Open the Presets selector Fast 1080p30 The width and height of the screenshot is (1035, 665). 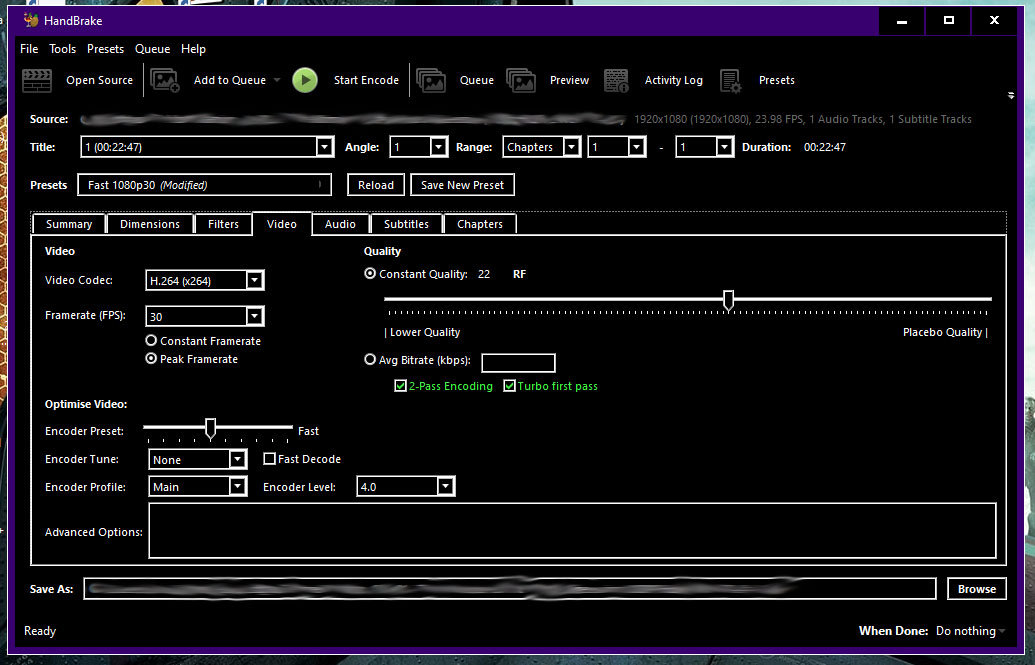pyautogui.click(x=205, y=185)
